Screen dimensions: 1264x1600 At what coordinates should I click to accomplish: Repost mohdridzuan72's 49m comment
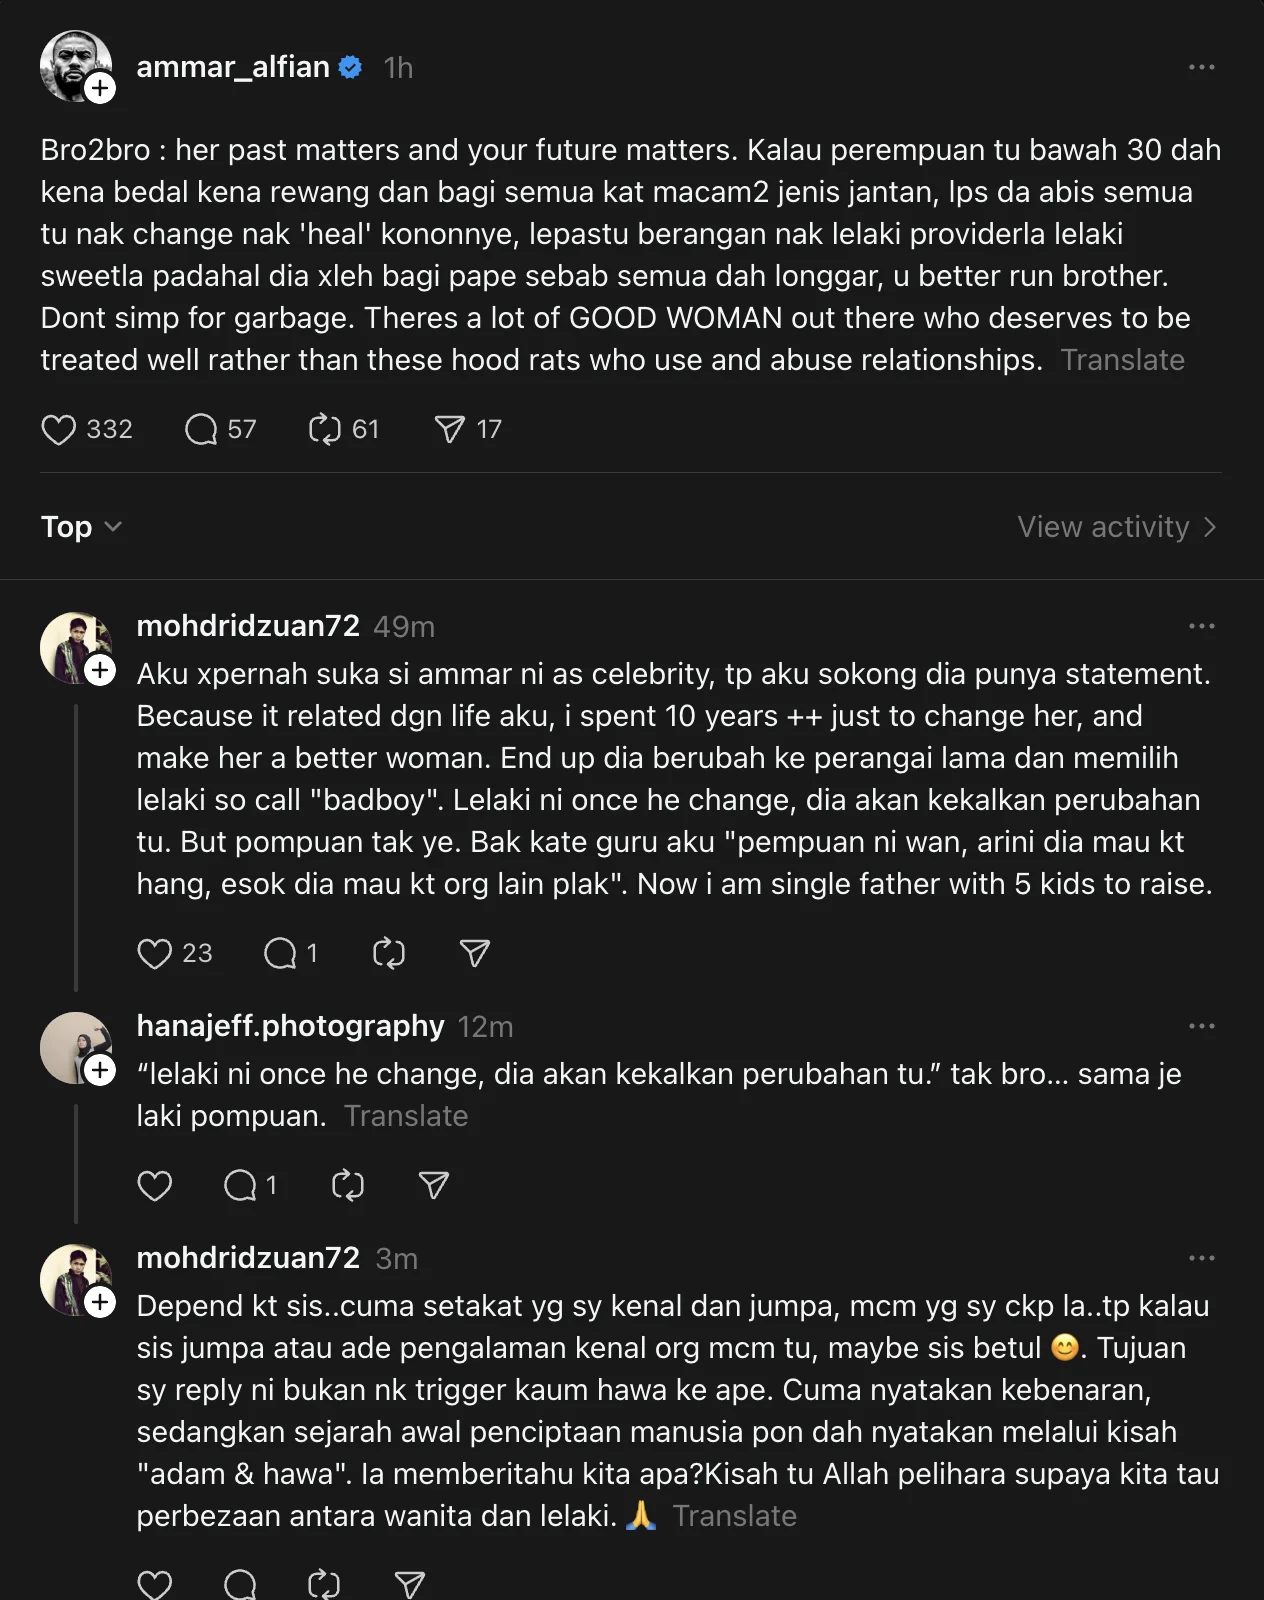point(388,954)
